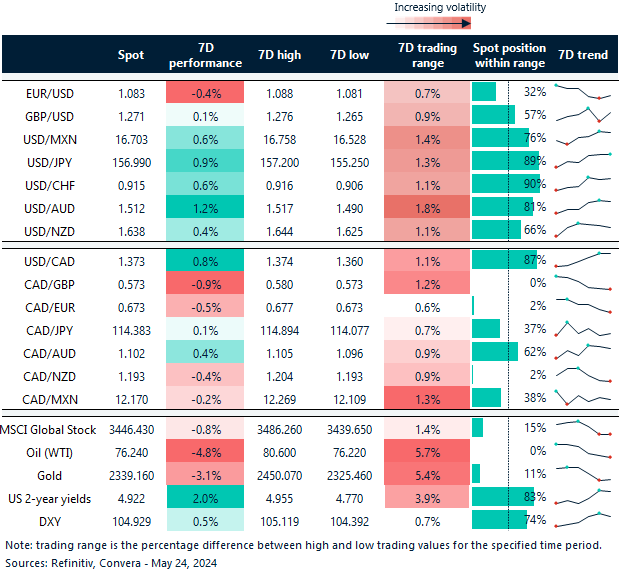The image size is (624, 577).
Task: Open the Gold 7D trend sparkline
Action: (582, 472)
